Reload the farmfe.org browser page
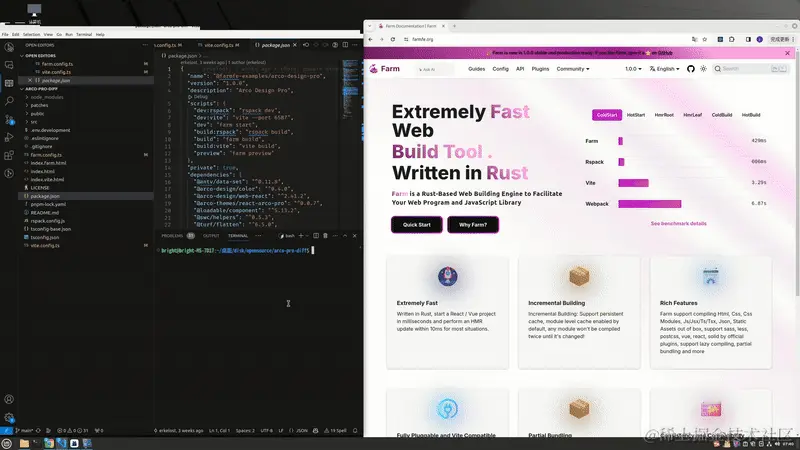 click(393, 39)
